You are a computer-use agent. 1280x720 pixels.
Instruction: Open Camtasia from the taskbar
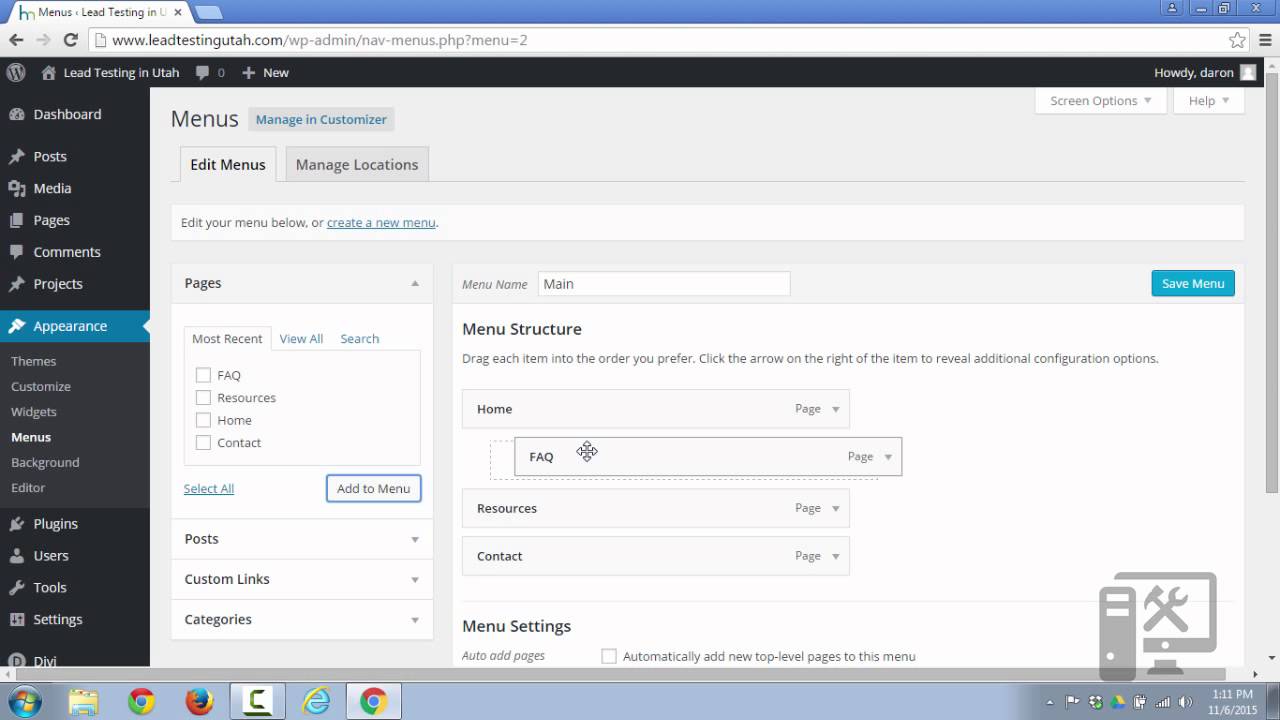pos(257,702)
